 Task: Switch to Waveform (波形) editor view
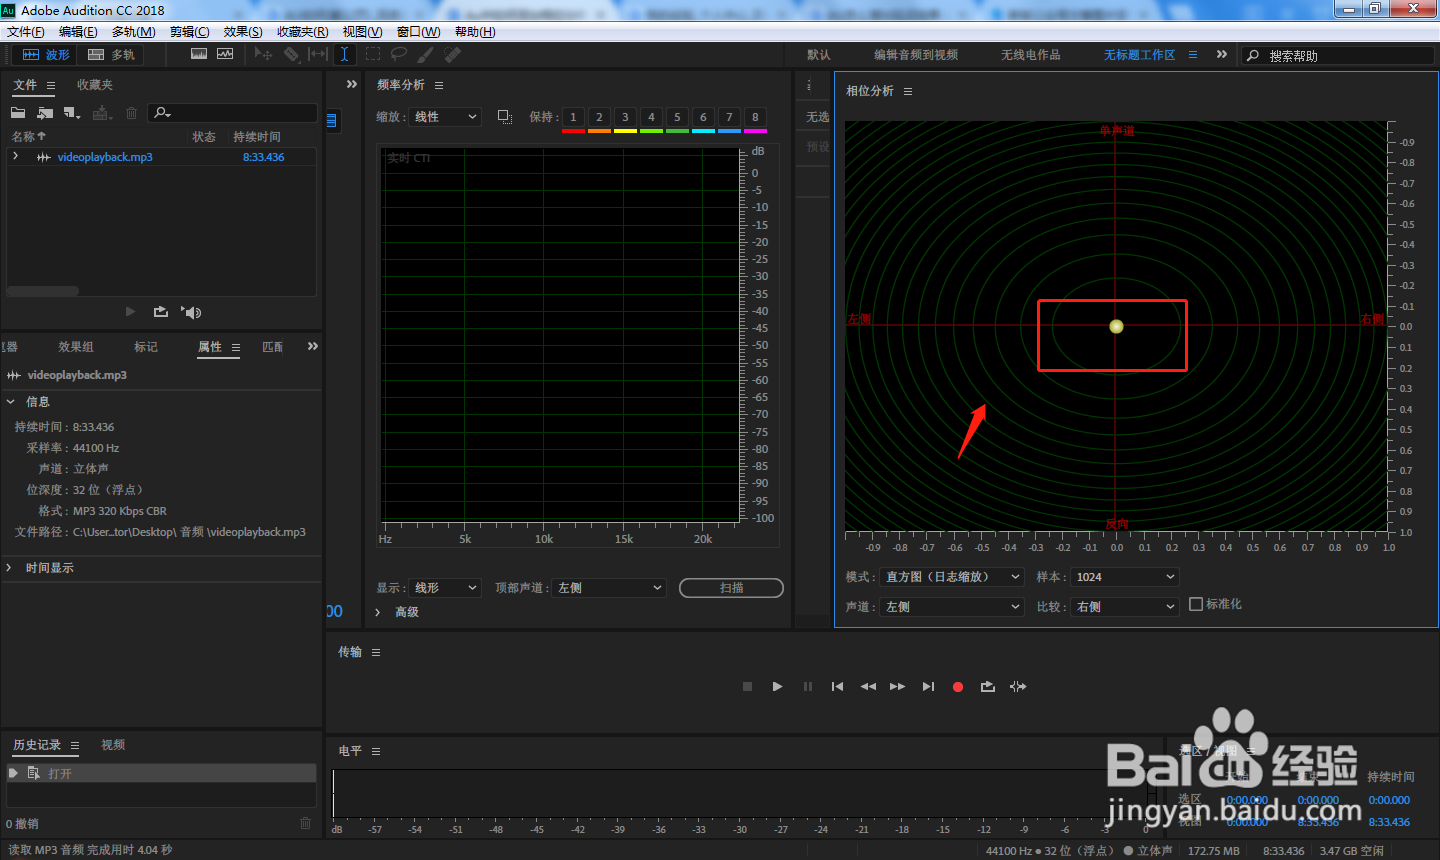[x=46, y=55]
